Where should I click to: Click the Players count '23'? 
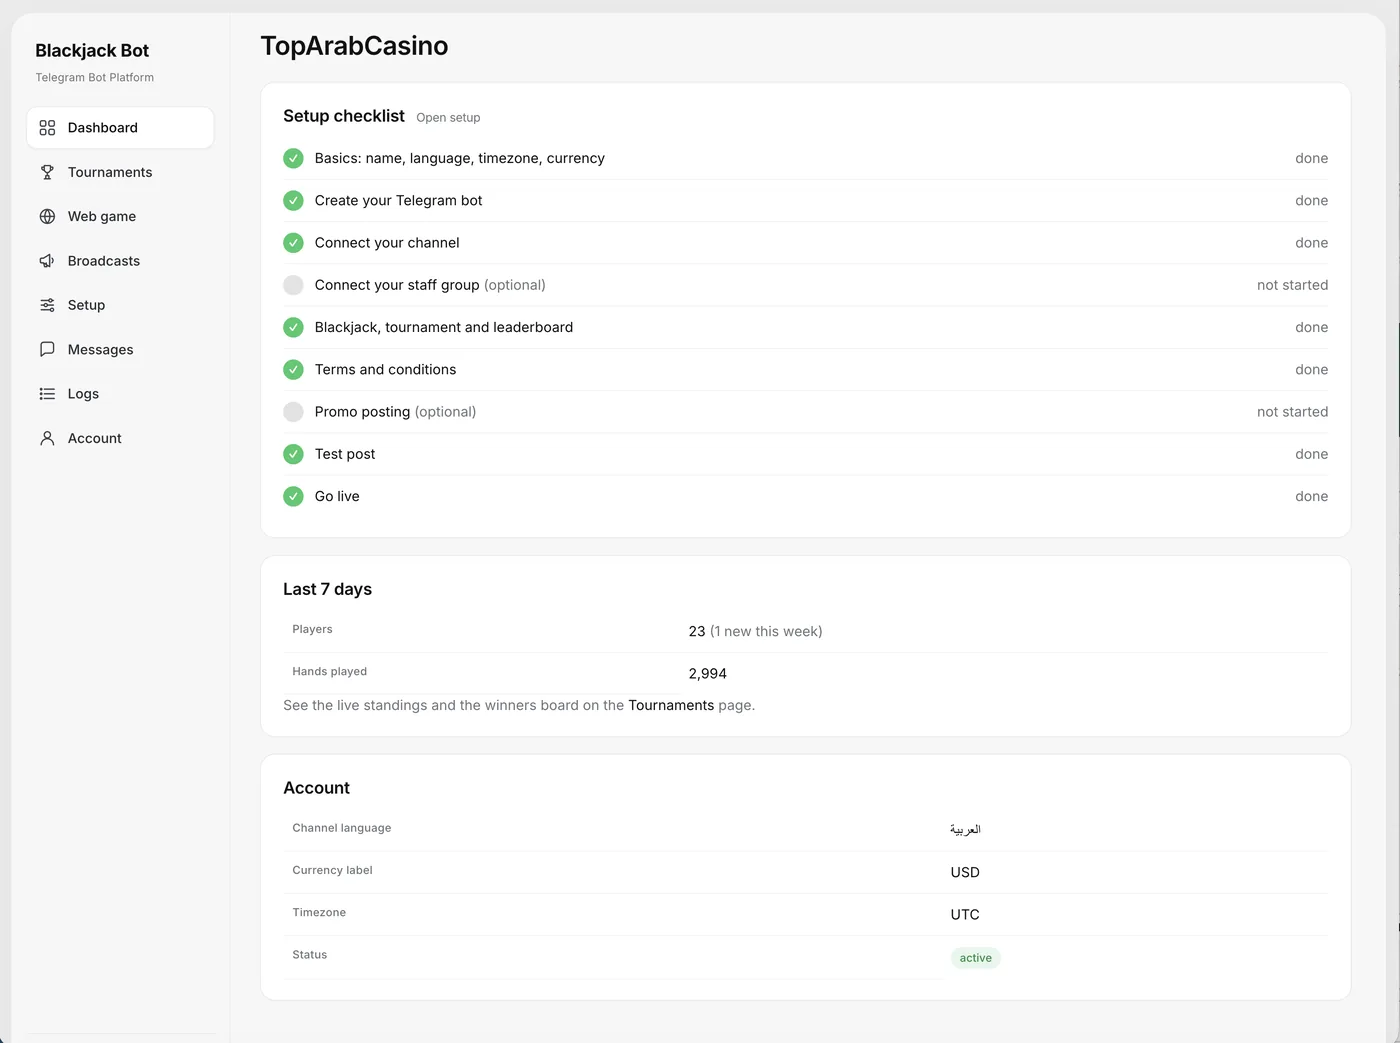[697, 632]
